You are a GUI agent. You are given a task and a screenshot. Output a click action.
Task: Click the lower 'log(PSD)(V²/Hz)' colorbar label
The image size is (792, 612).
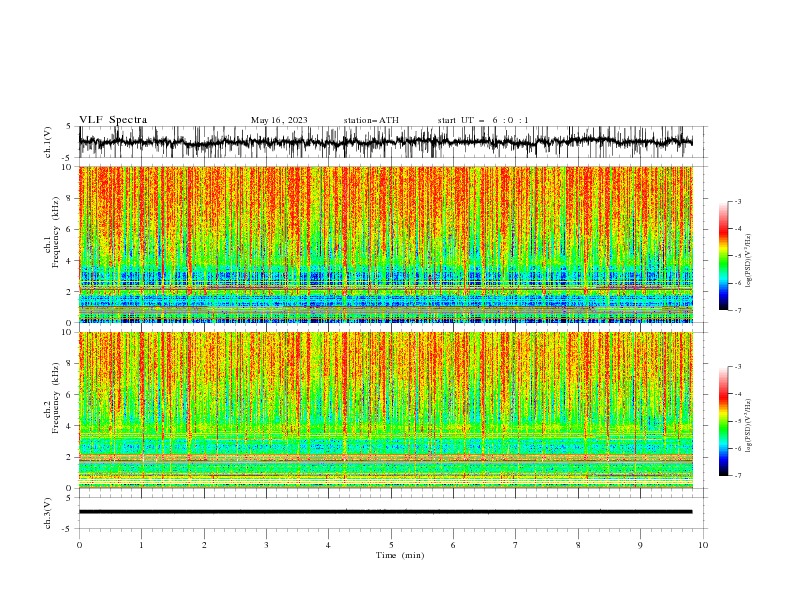(x=749, y=426)
